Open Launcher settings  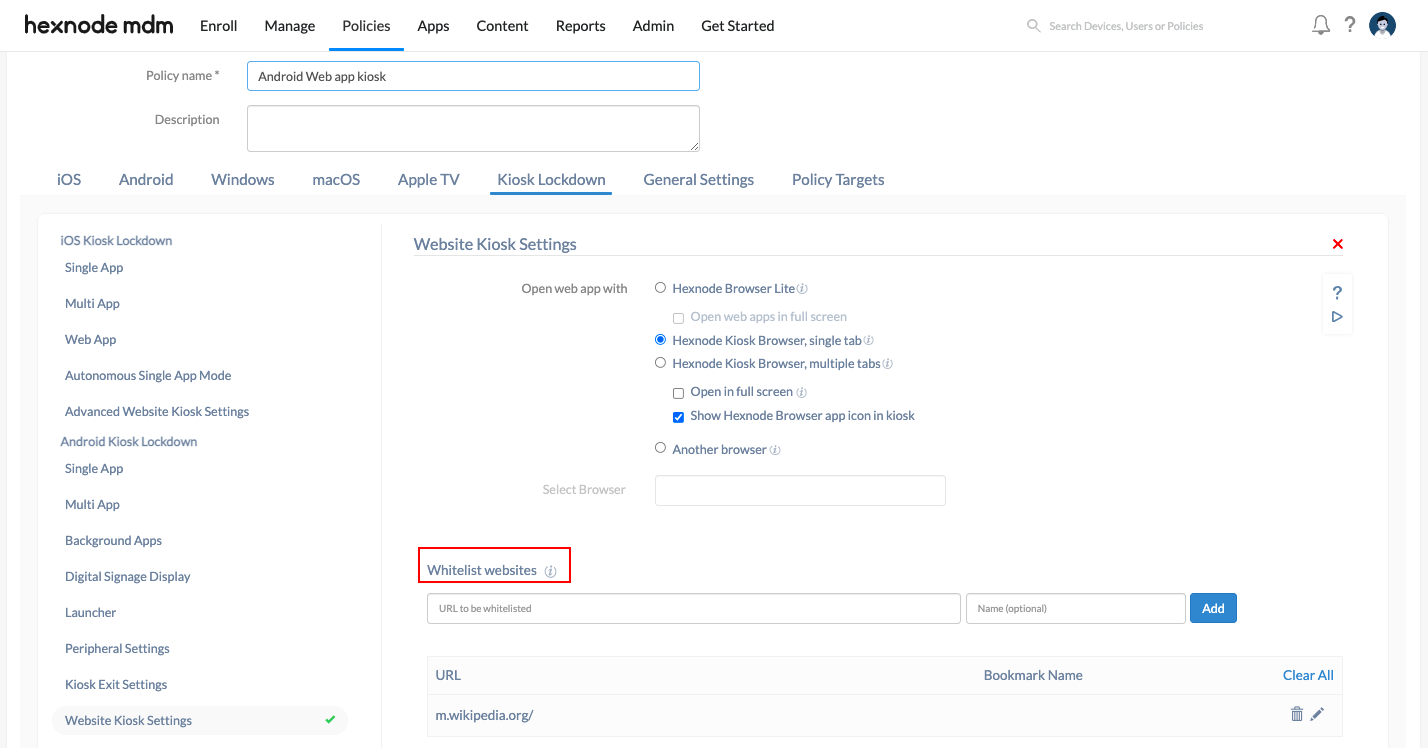tap(91, 613)
